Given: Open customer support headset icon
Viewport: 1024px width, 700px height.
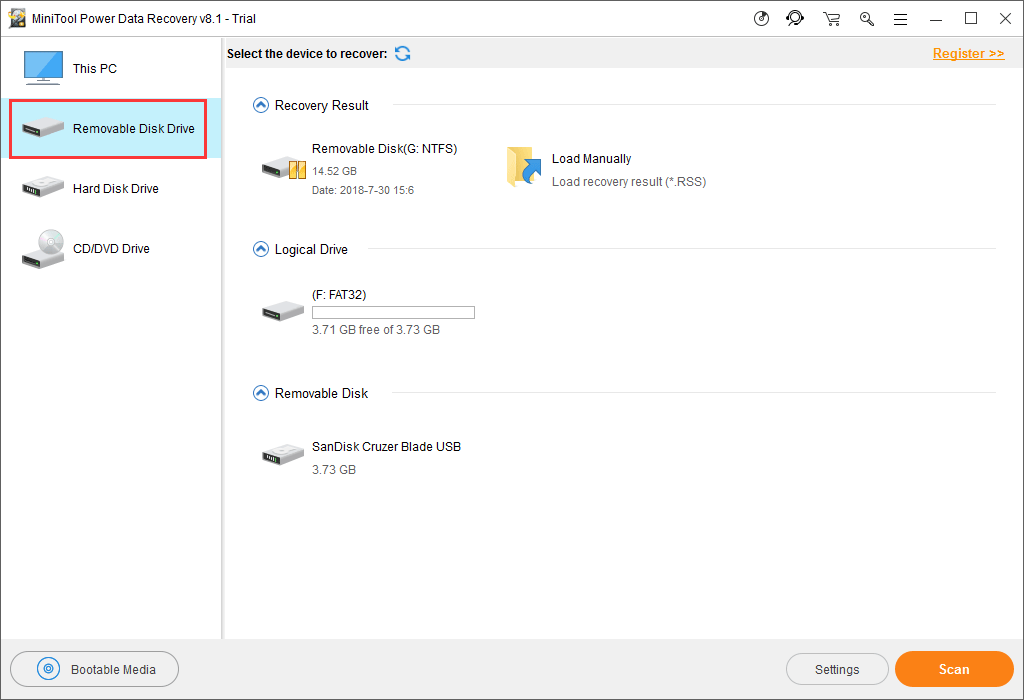Looking at the screenshot, I should tap(795, 18).
